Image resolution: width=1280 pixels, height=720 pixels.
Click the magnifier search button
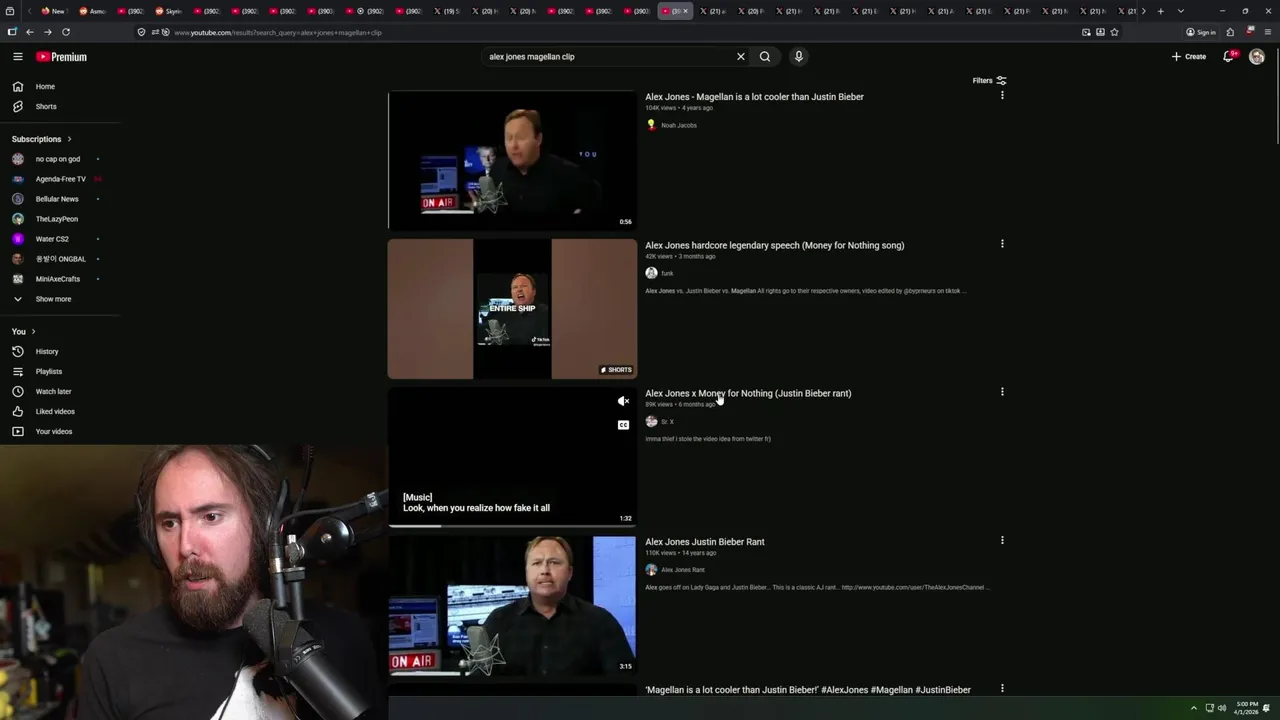tap(765, 57)
